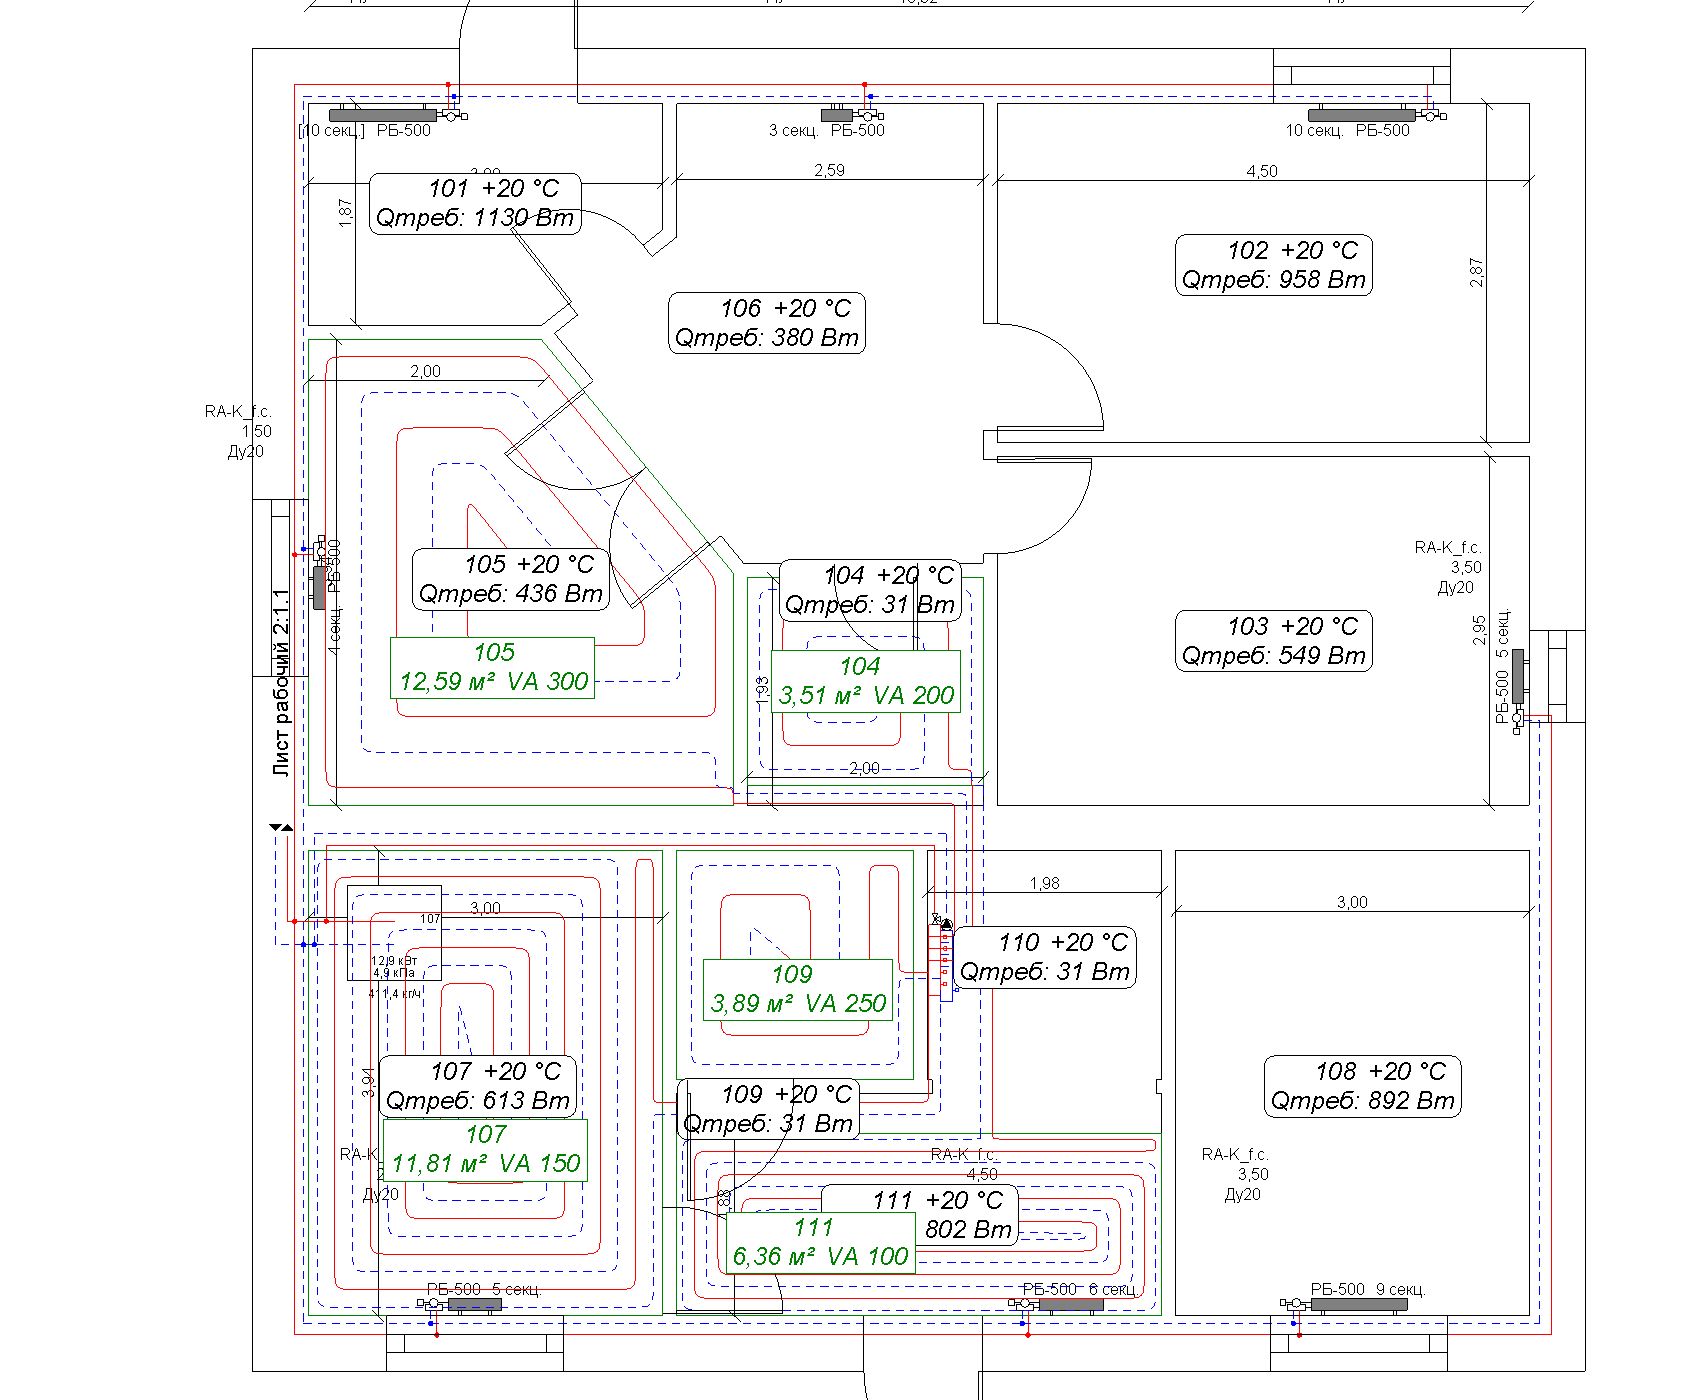Click the bracketed [10 секц.] radiator bar above room 101
The image size is (1681, 1400).
(x=383, y=116)
